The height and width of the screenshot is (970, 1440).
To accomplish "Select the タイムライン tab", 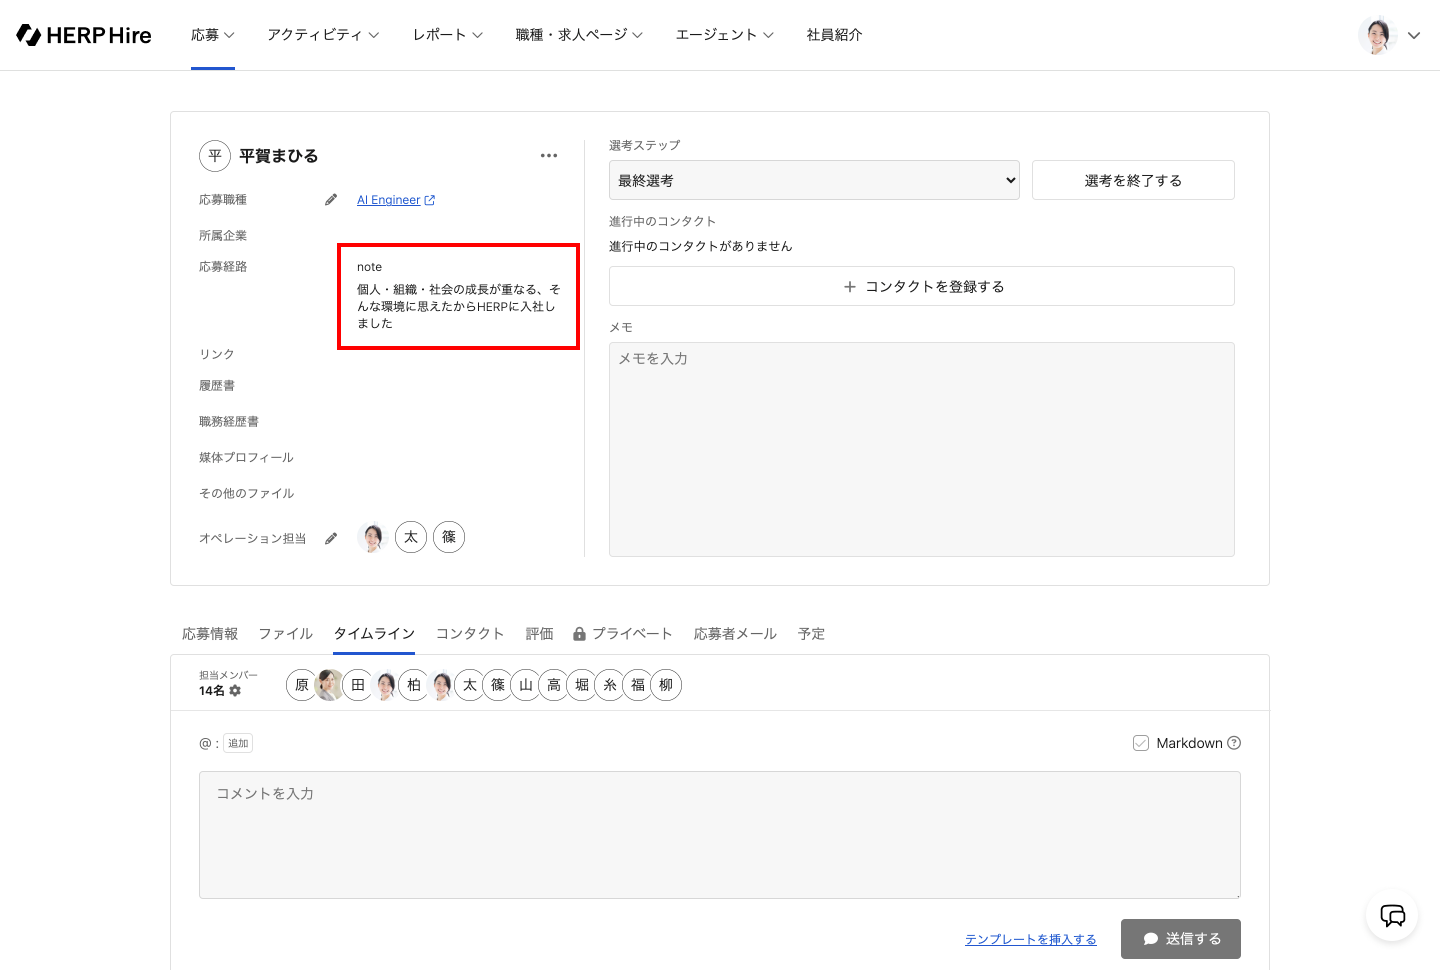I will tap(374, 634).
